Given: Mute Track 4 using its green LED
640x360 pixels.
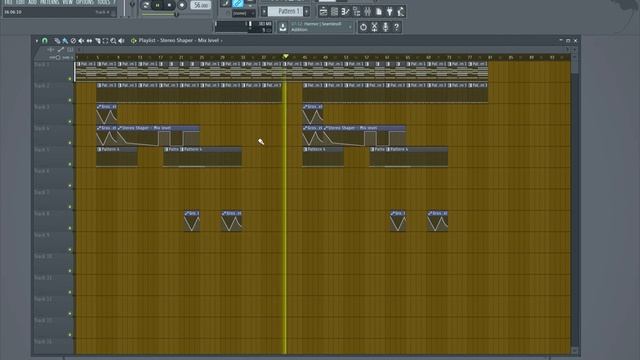Looking at the screenshot, I should [70, 143].
